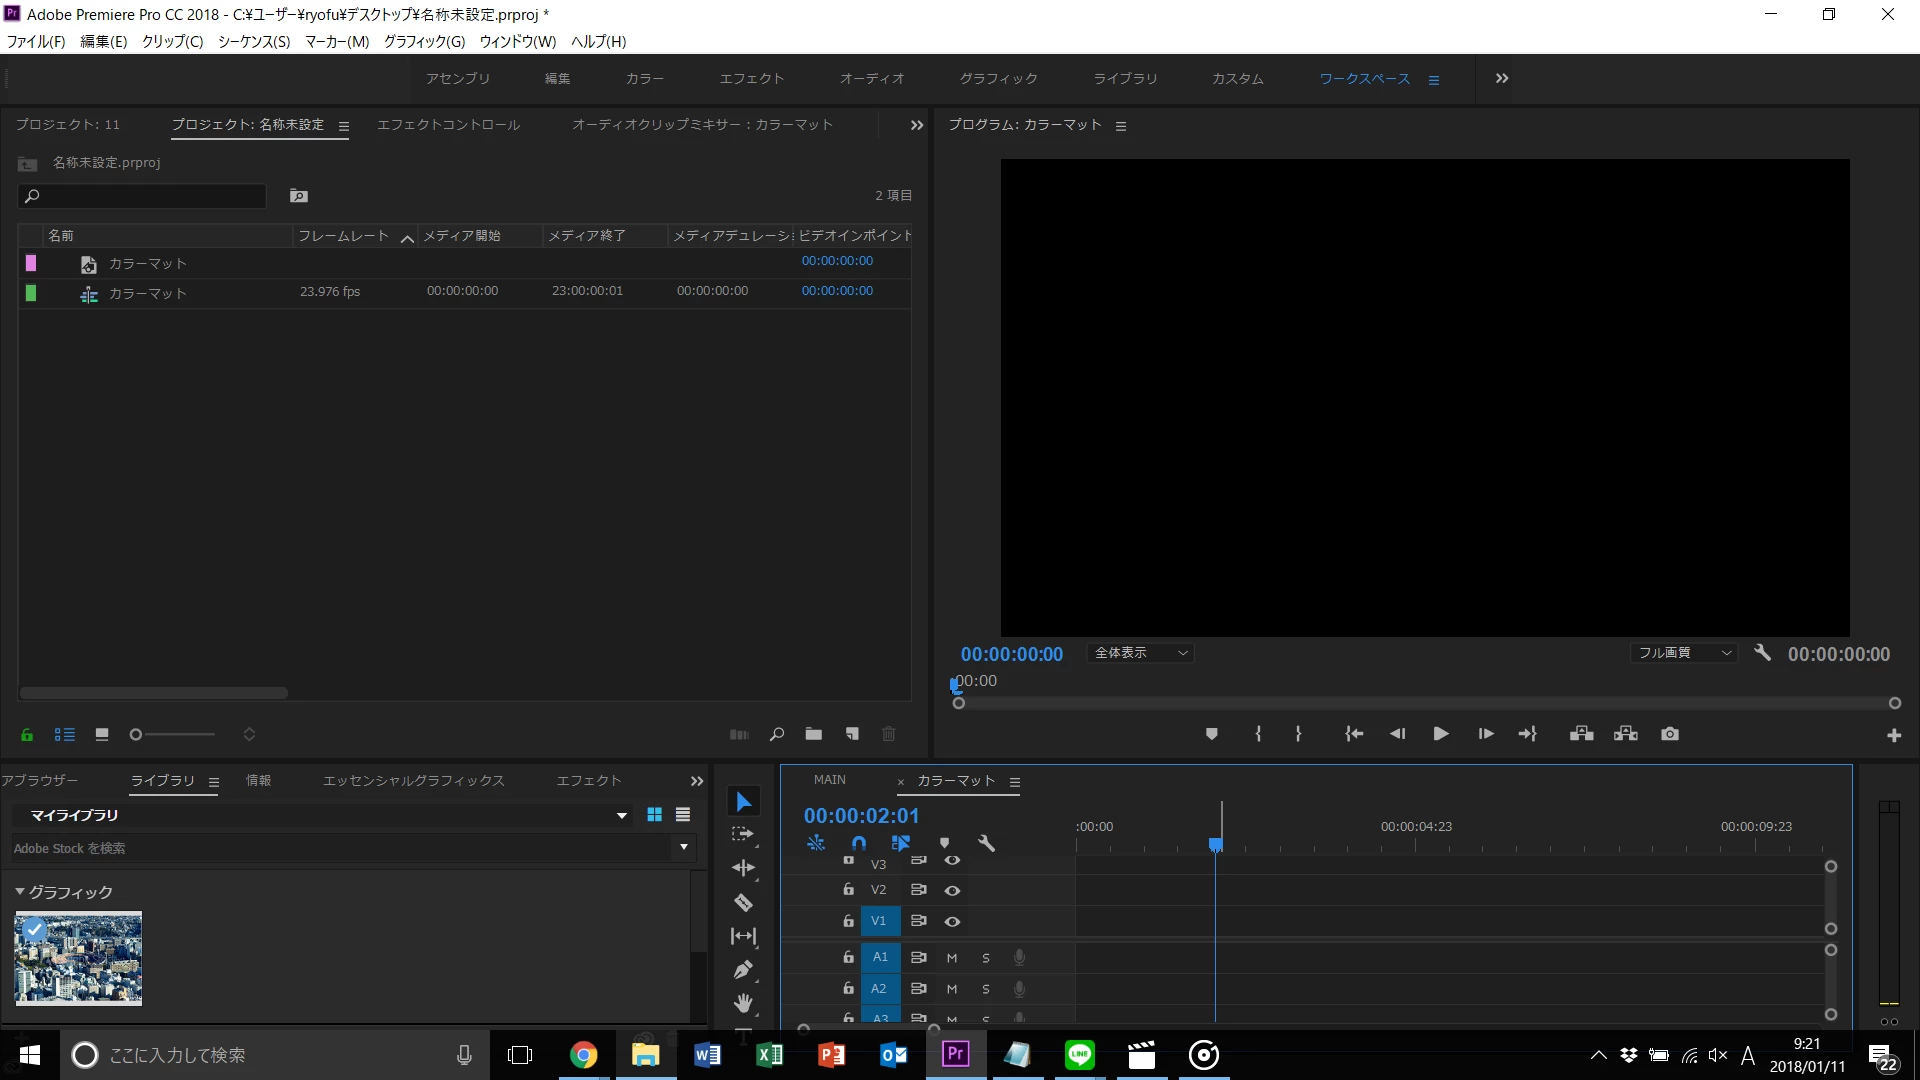Image resolution: width=1920 pixels, height=1080 pixels.
Task: Add marker in the timeline panel
Action: [944, 843]
